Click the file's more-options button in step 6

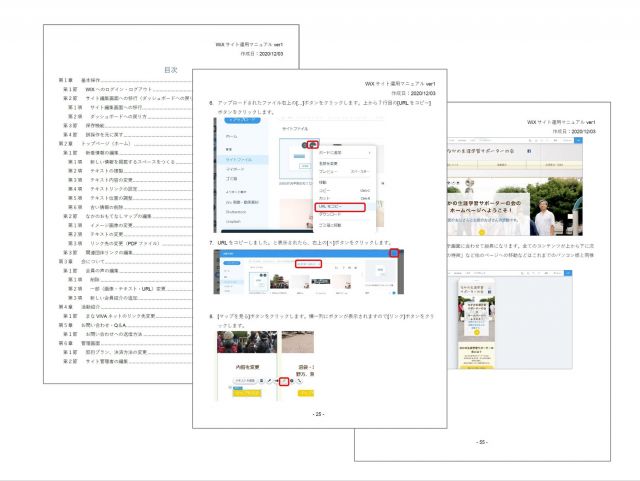313,145
